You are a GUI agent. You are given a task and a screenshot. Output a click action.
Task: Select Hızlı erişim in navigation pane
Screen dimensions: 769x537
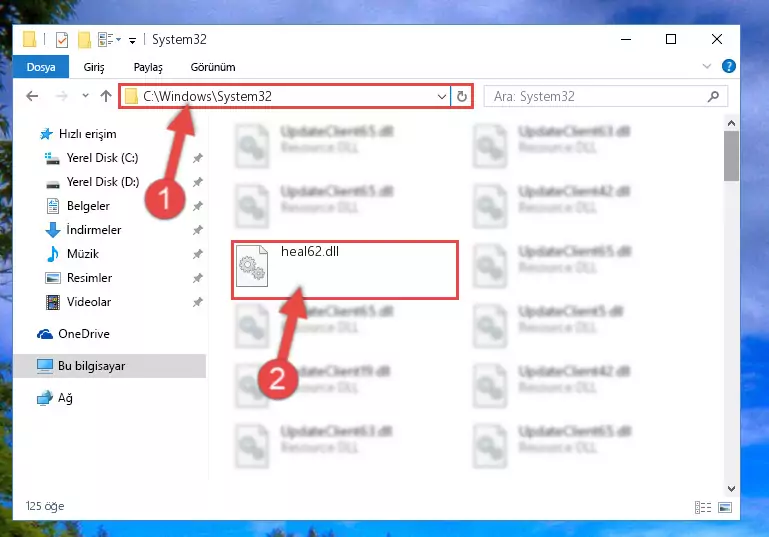pyautogui.click(x=78, y=134)
